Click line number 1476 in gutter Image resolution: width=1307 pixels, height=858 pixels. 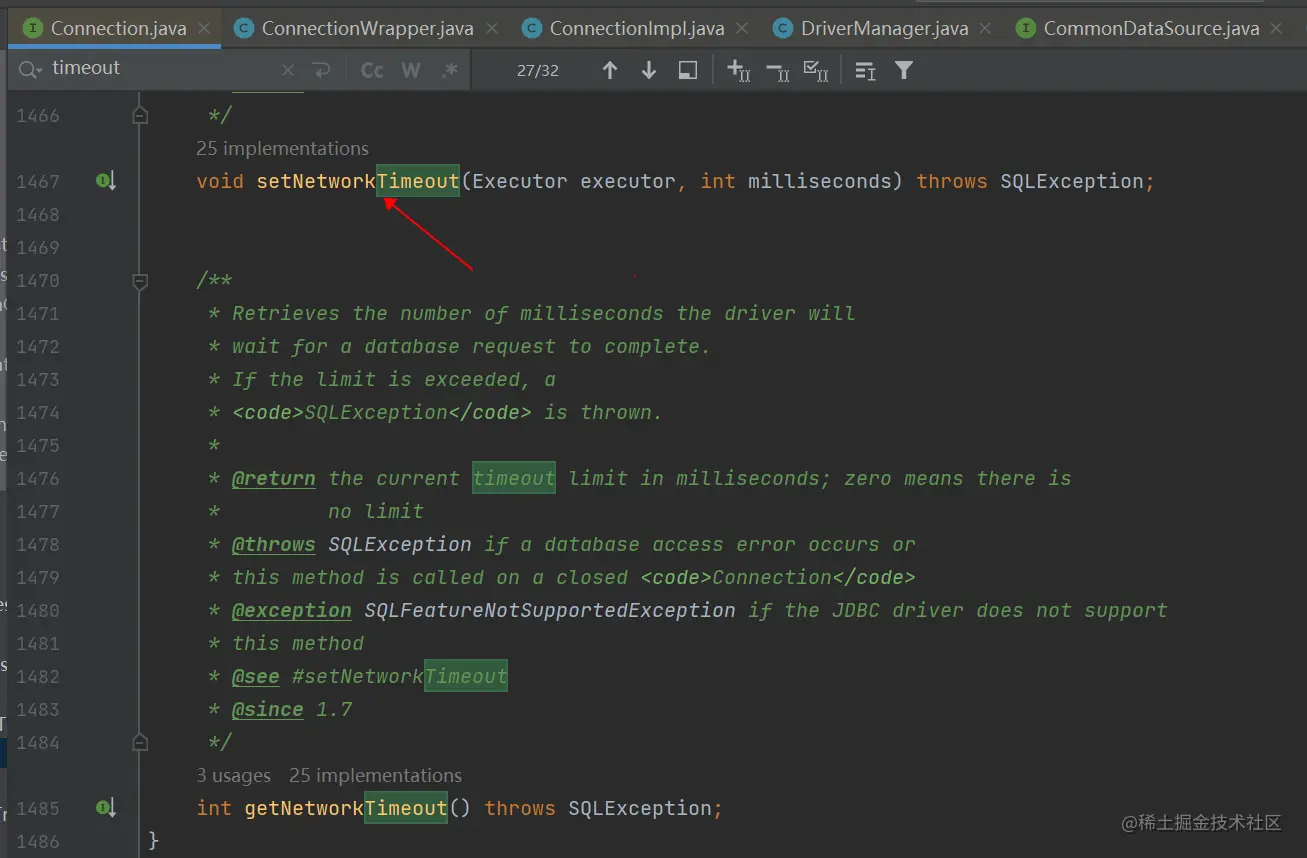pos(38,478)
